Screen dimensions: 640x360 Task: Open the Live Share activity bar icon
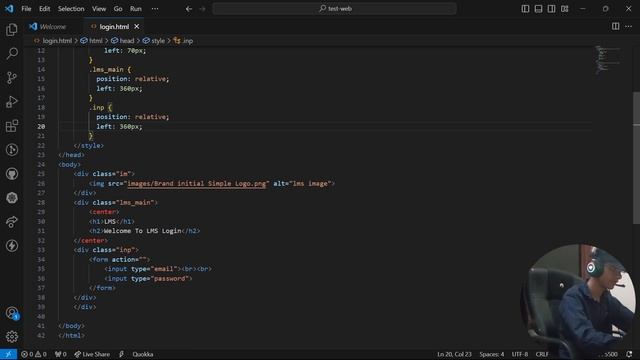(x=12, y=222)
